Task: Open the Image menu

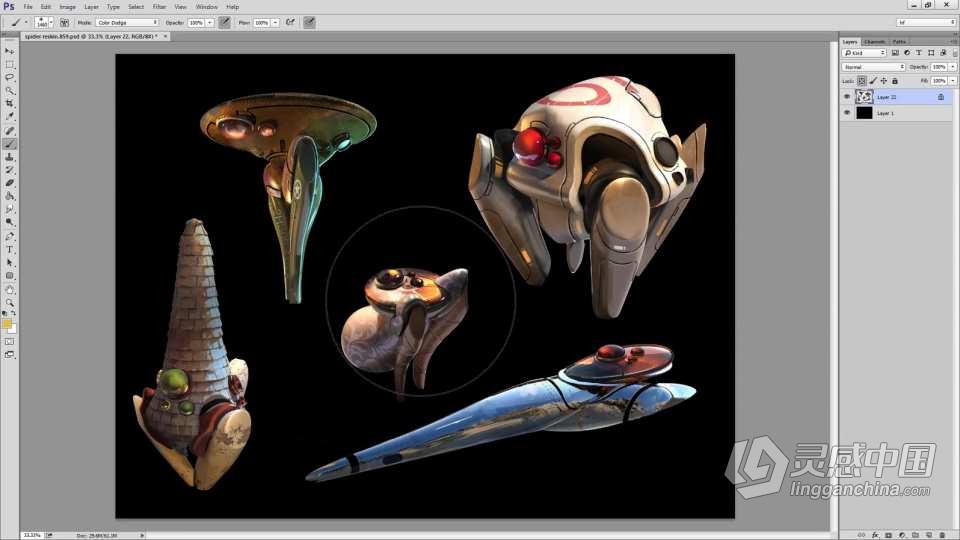Action: 67,7
